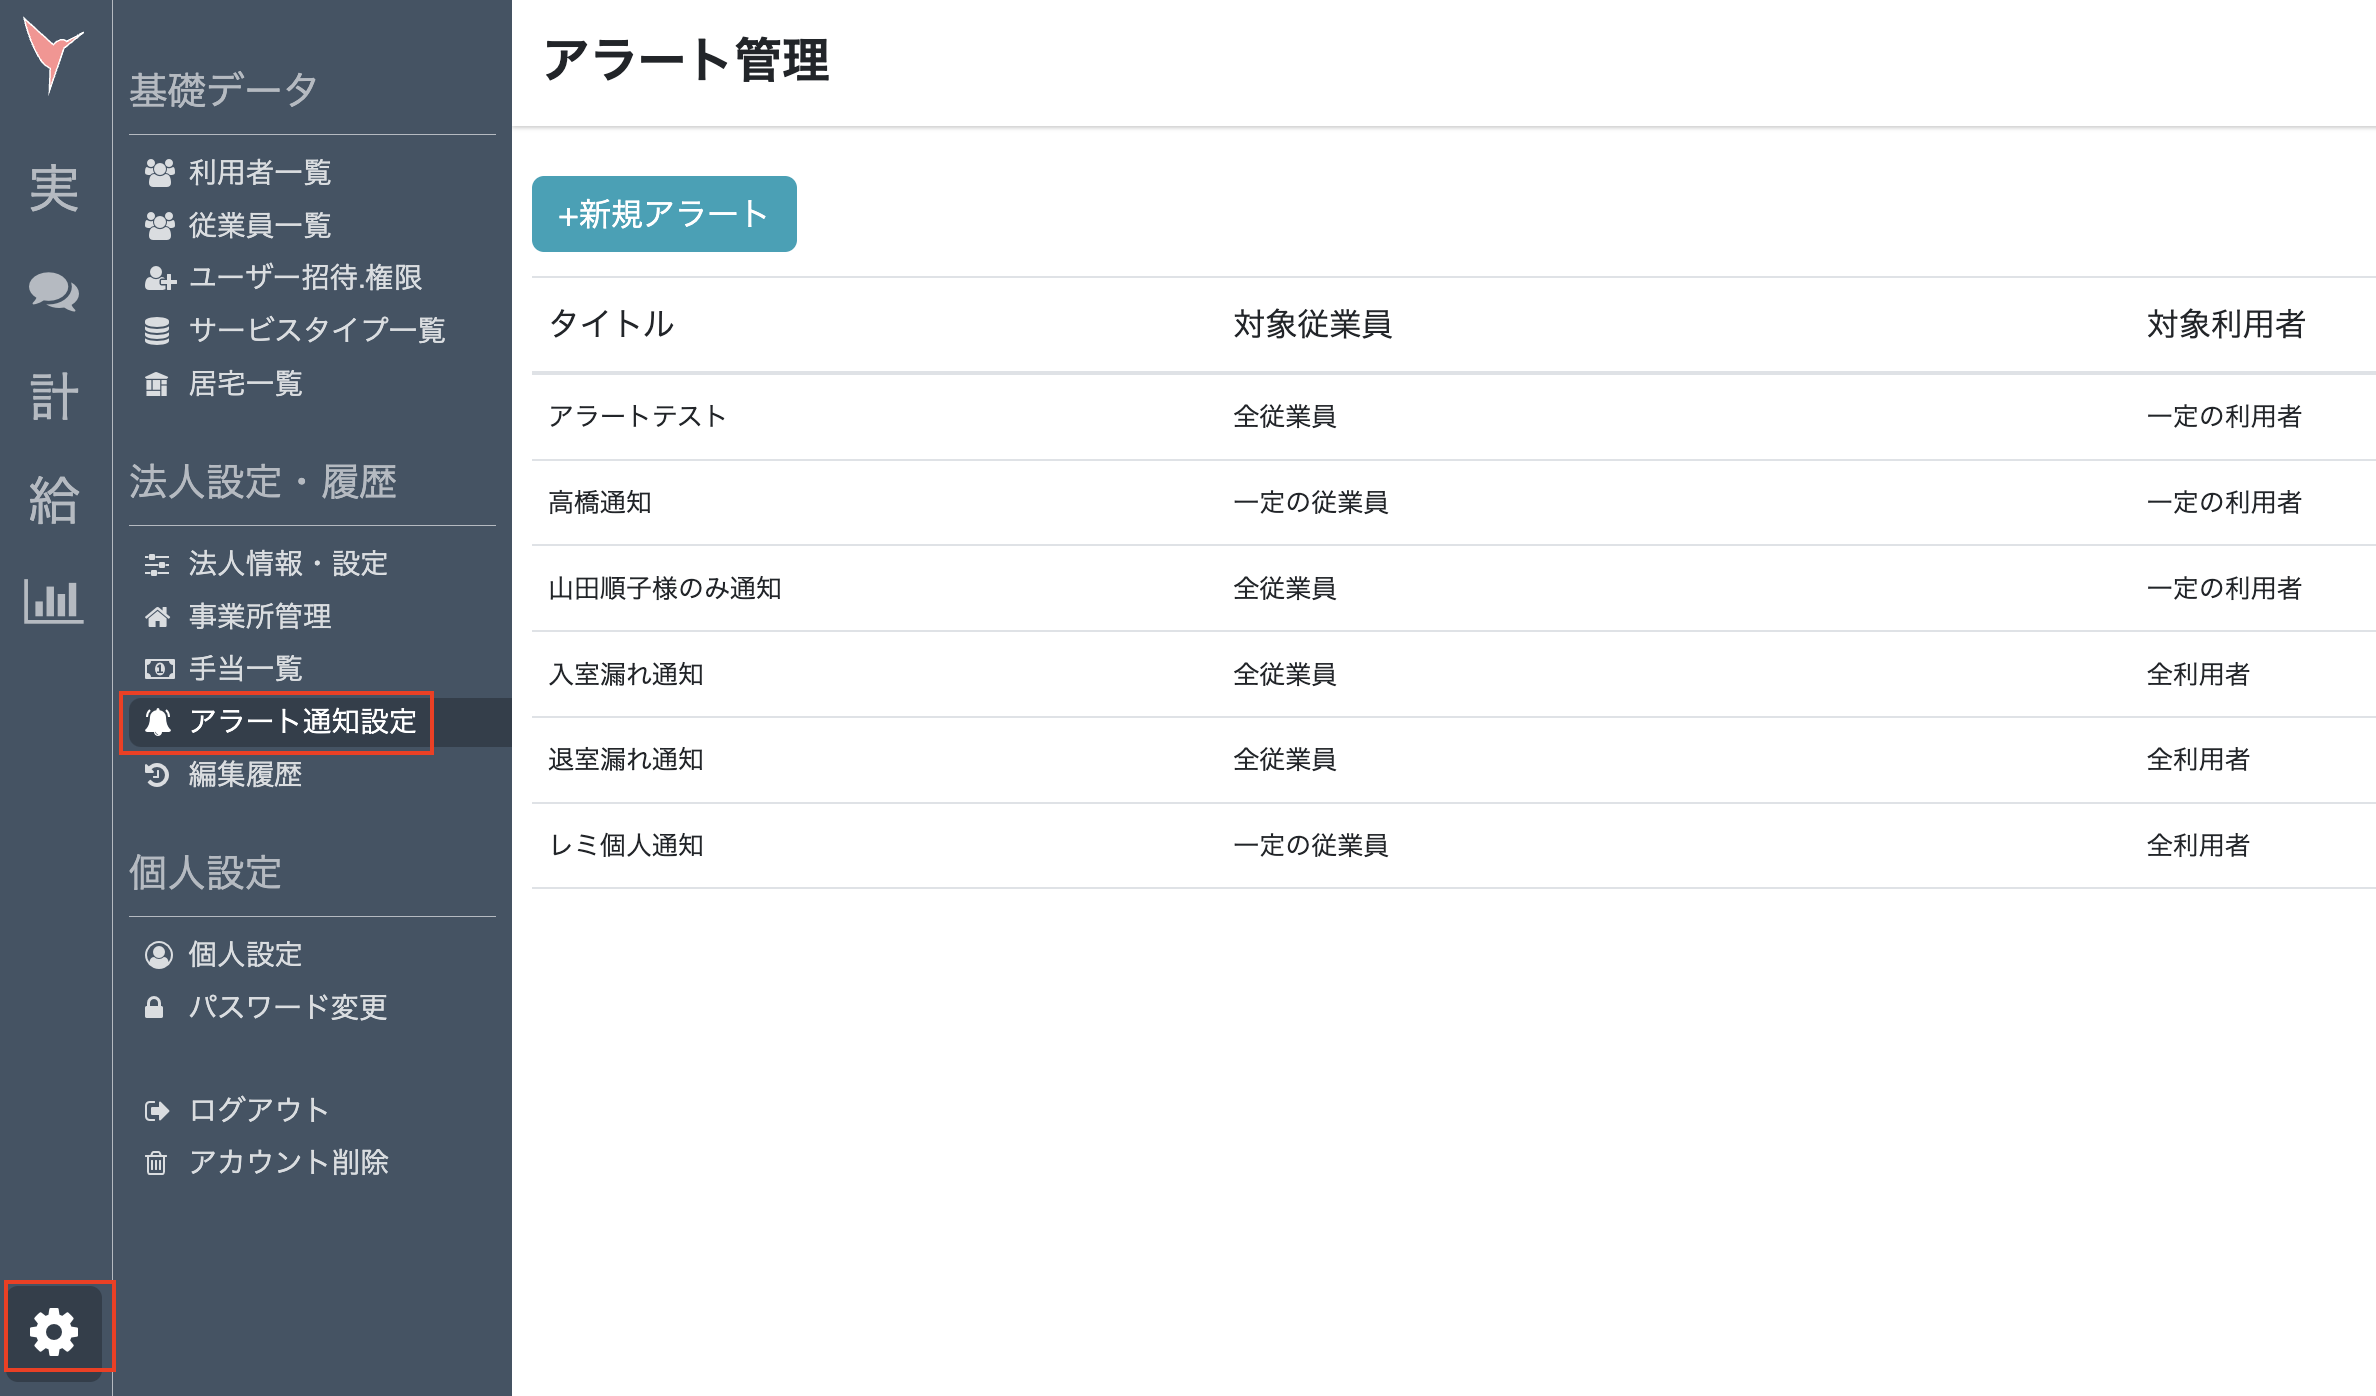Click ログアウト to sign out
2376x1396 pixels.
[x=257, y=1109]
